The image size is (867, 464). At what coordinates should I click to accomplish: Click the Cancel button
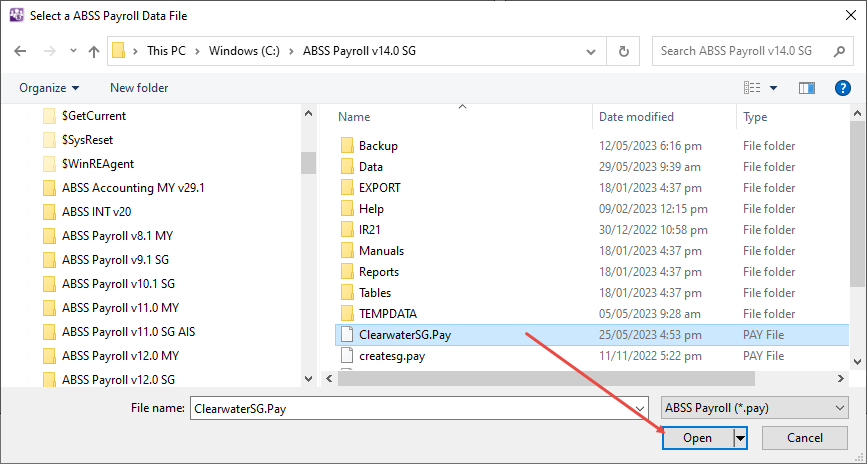805,438
